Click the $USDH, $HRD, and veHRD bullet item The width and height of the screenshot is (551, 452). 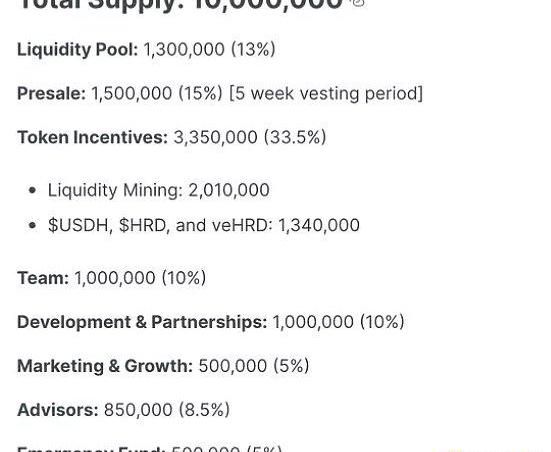click(x=203, y=225)
